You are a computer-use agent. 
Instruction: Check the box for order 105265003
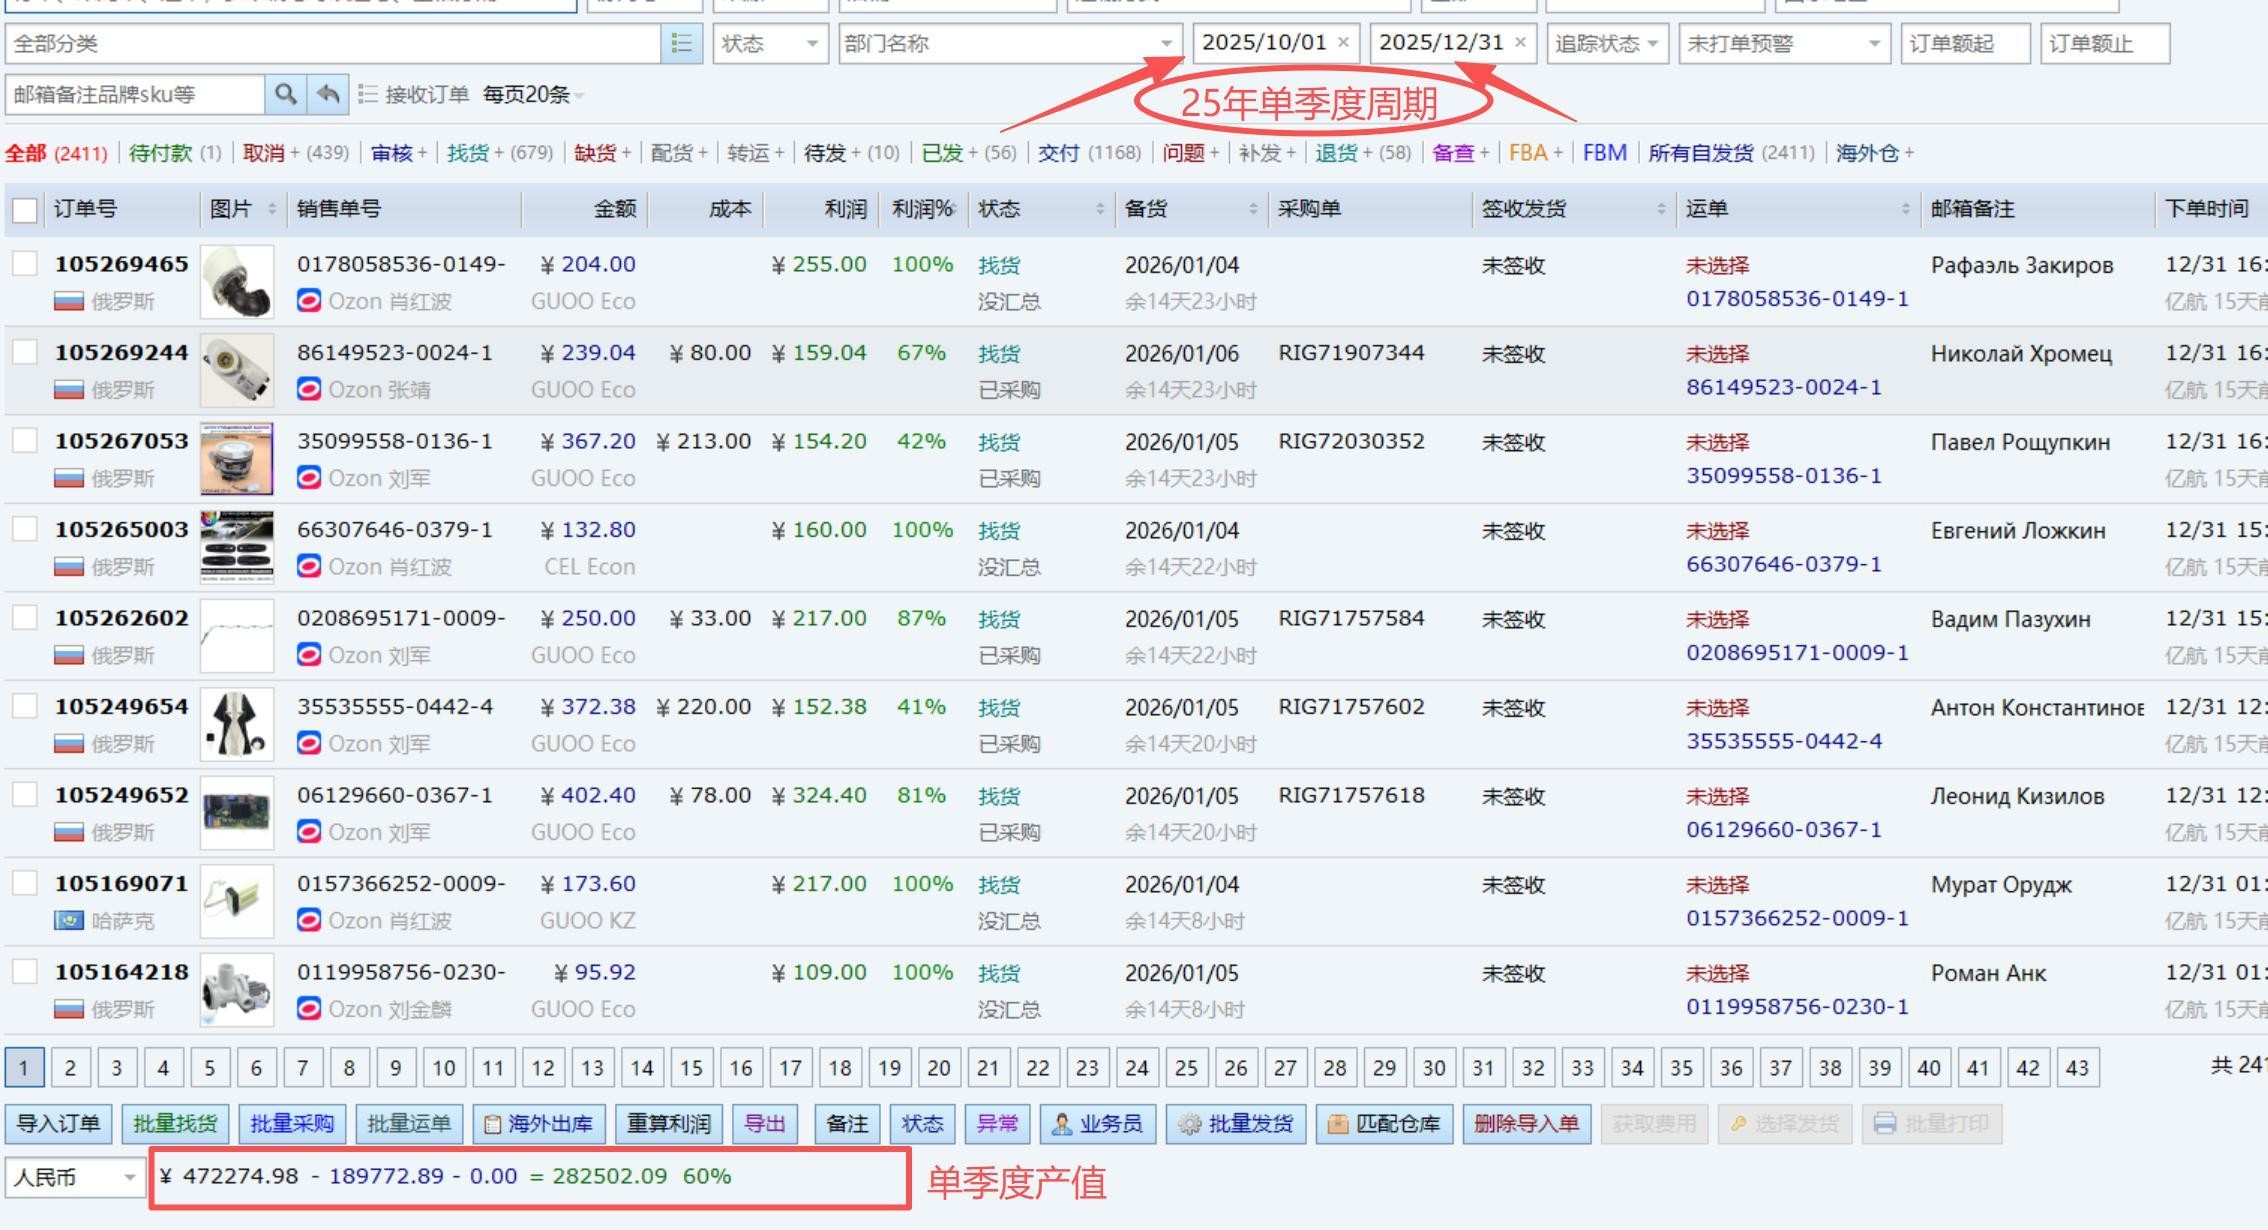pos(25,529)
